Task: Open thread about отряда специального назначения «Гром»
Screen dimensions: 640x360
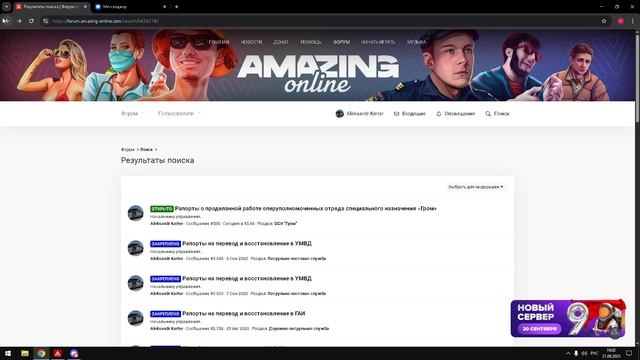Action: [x=306, y=209]
